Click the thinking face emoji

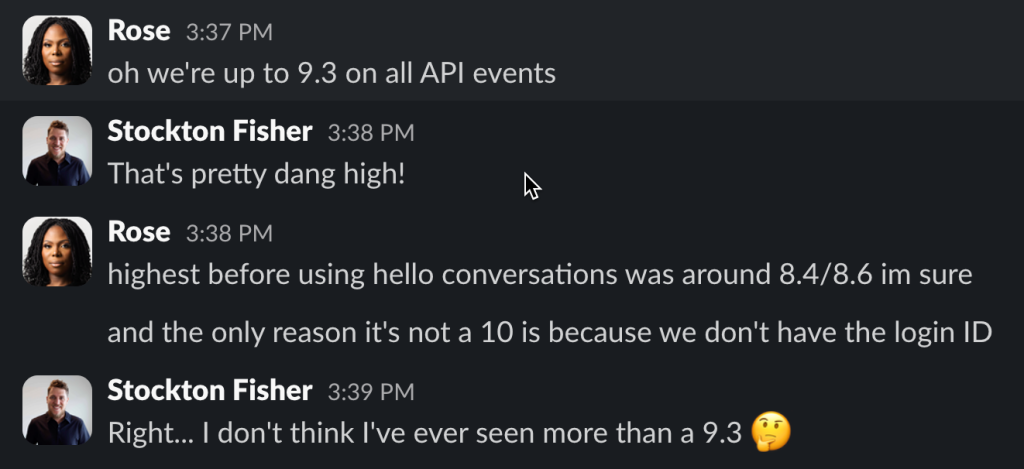771,432
